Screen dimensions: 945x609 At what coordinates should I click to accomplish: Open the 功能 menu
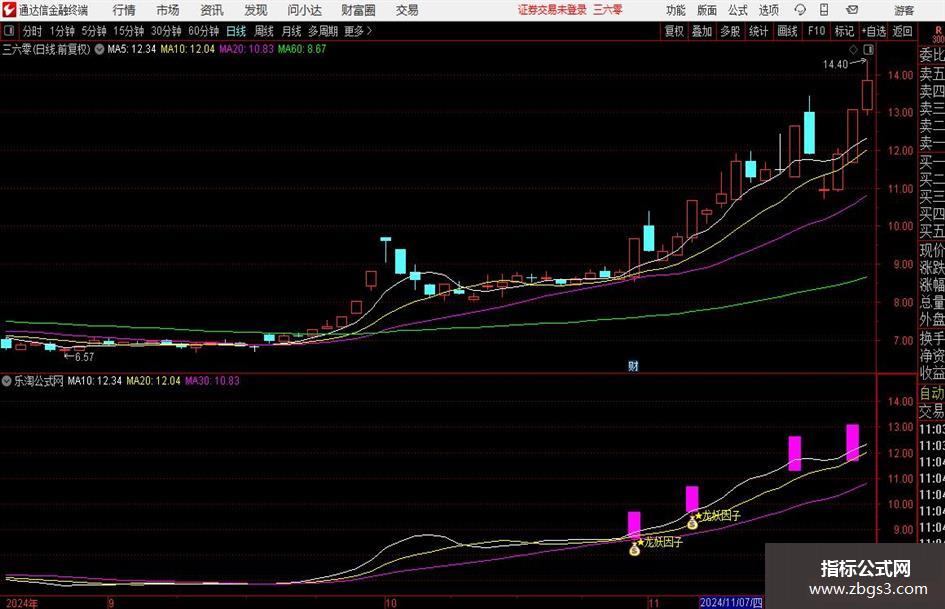(x=676, y=10)
